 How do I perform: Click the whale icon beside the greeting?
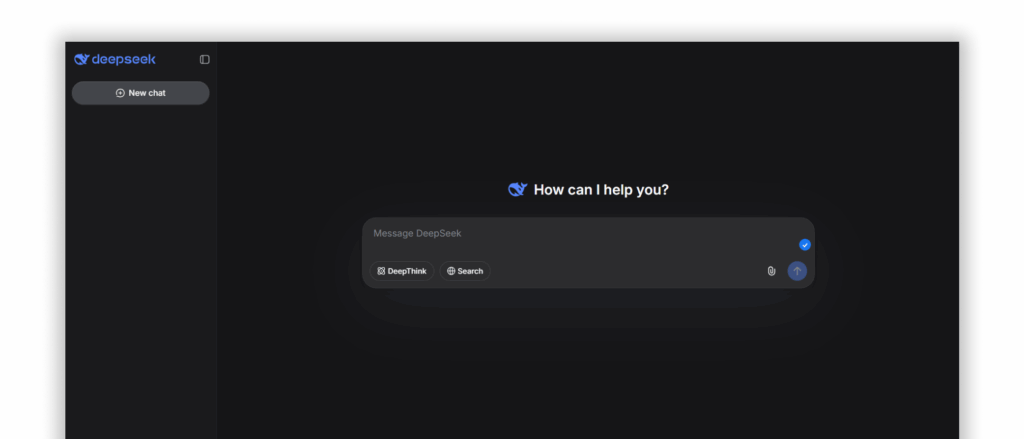coord(517,190)
